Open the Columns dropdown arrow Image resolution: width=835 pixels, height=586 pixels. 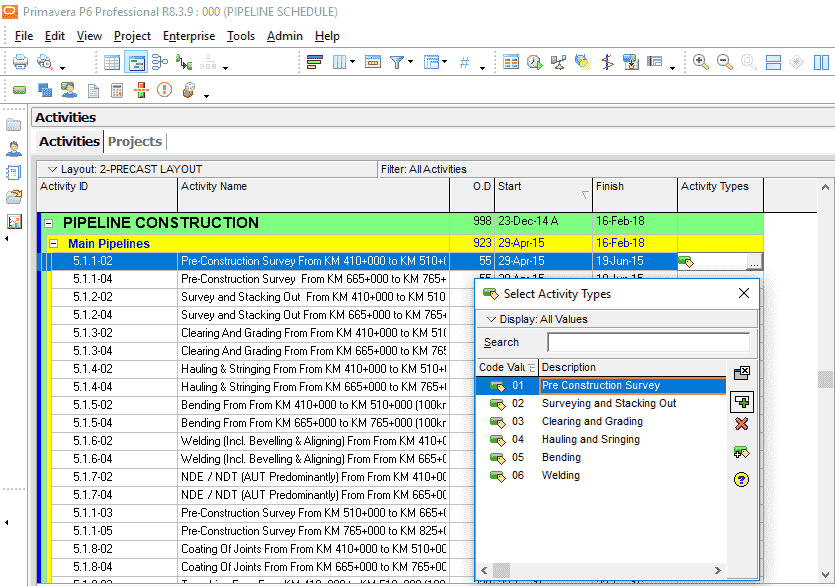coord(353,62)
